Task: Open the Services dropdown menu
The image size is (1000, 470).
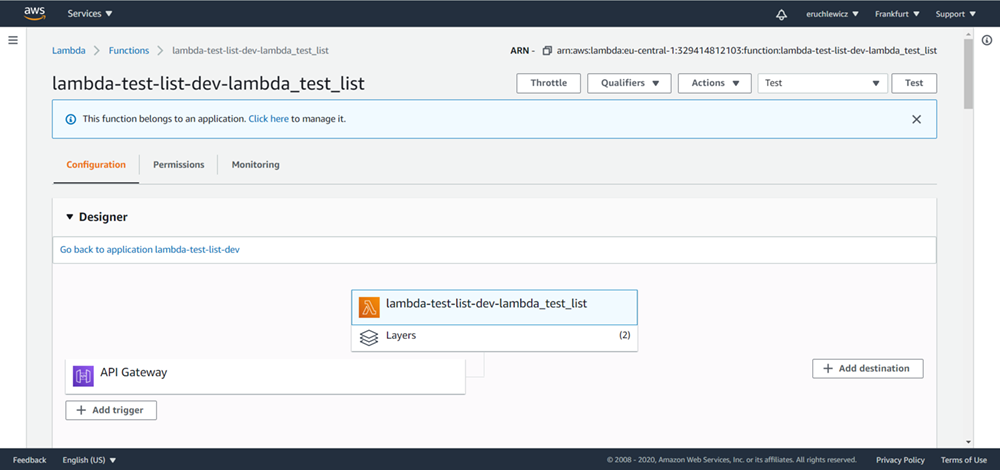Action: coord(90,13)
